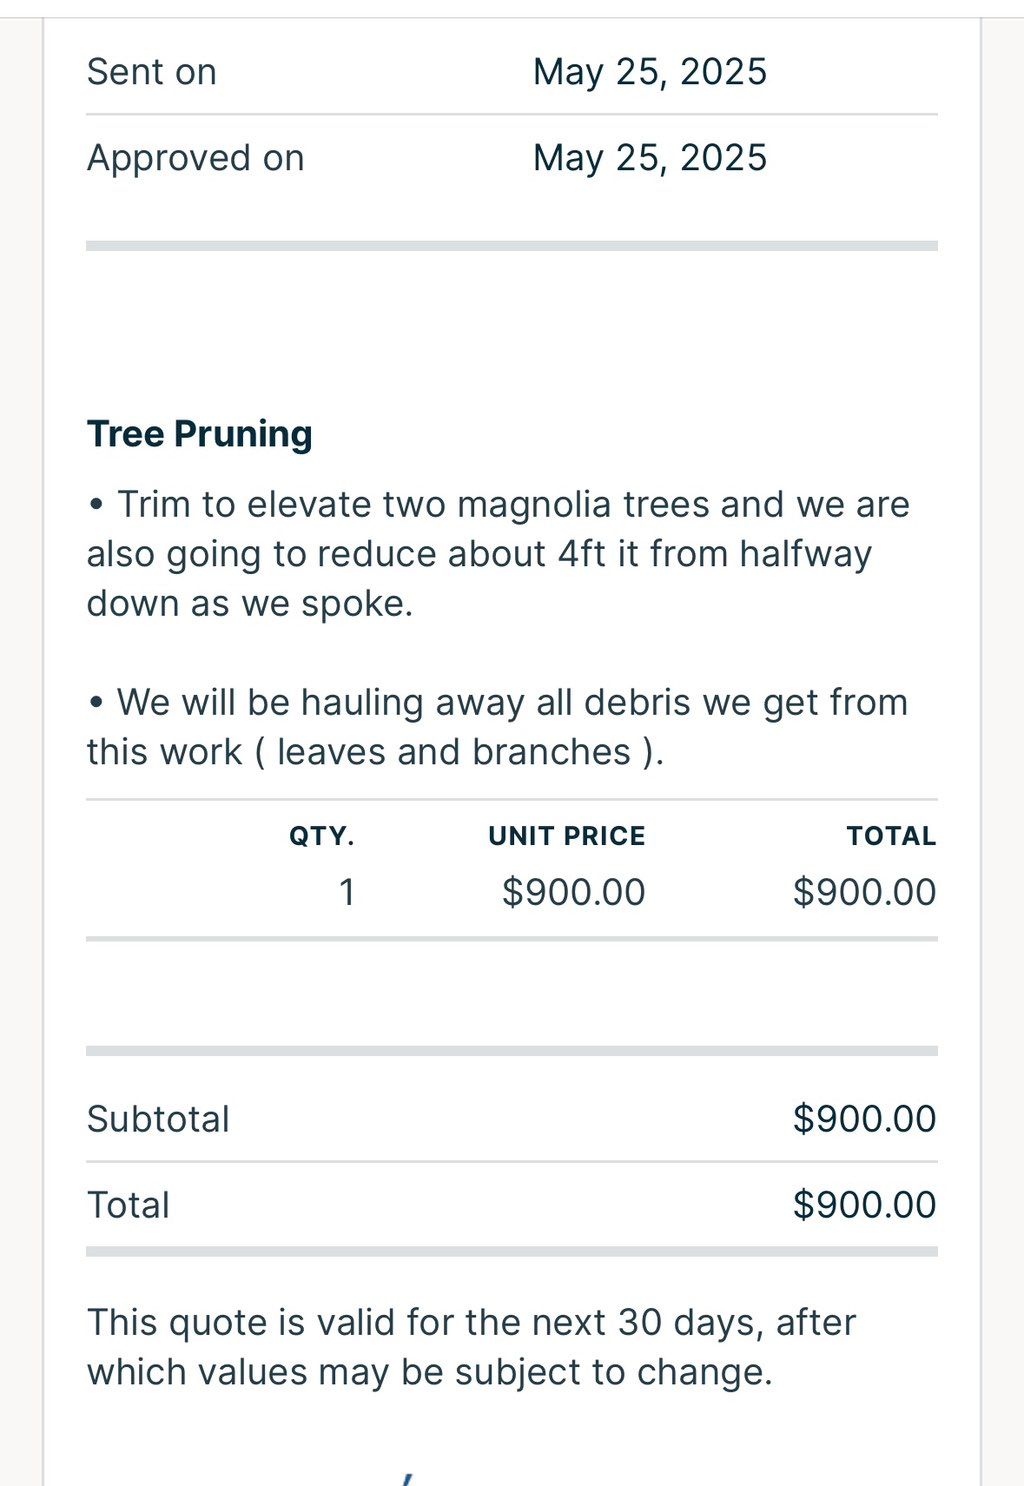Select the Subtotal amount $900.00

click(865, 1119)
